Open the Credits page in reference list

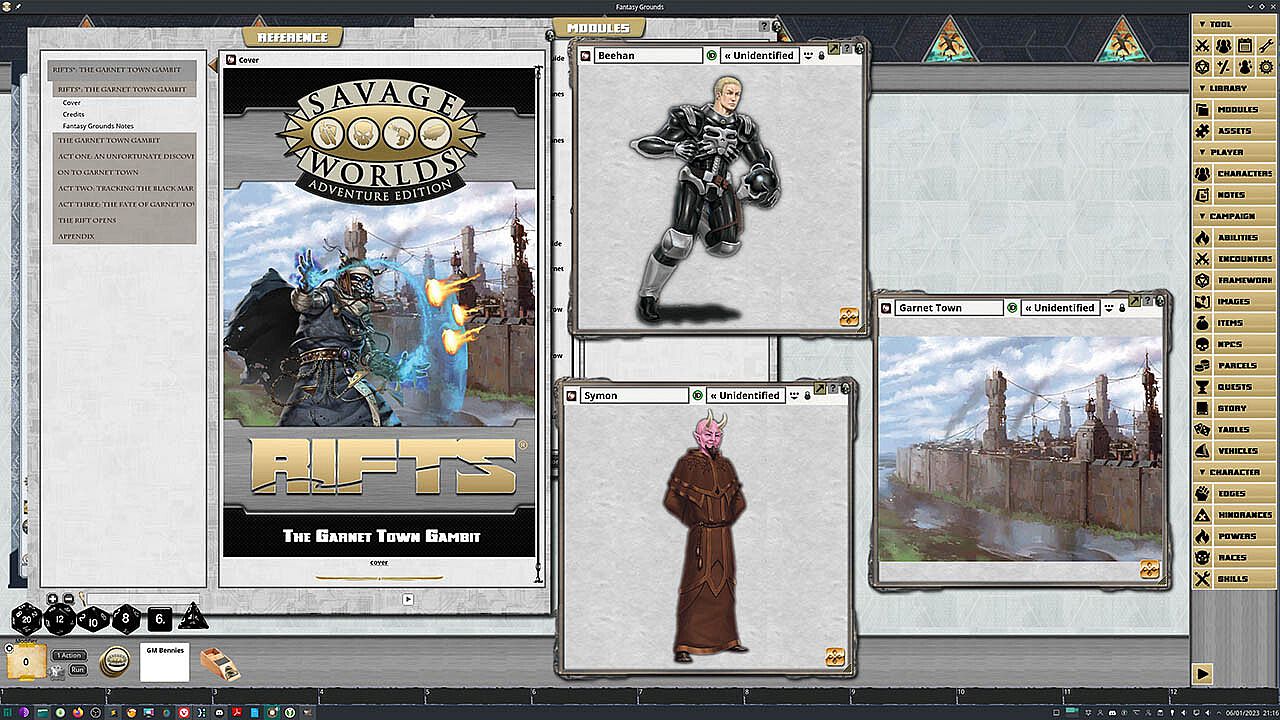tap(74, 115)
